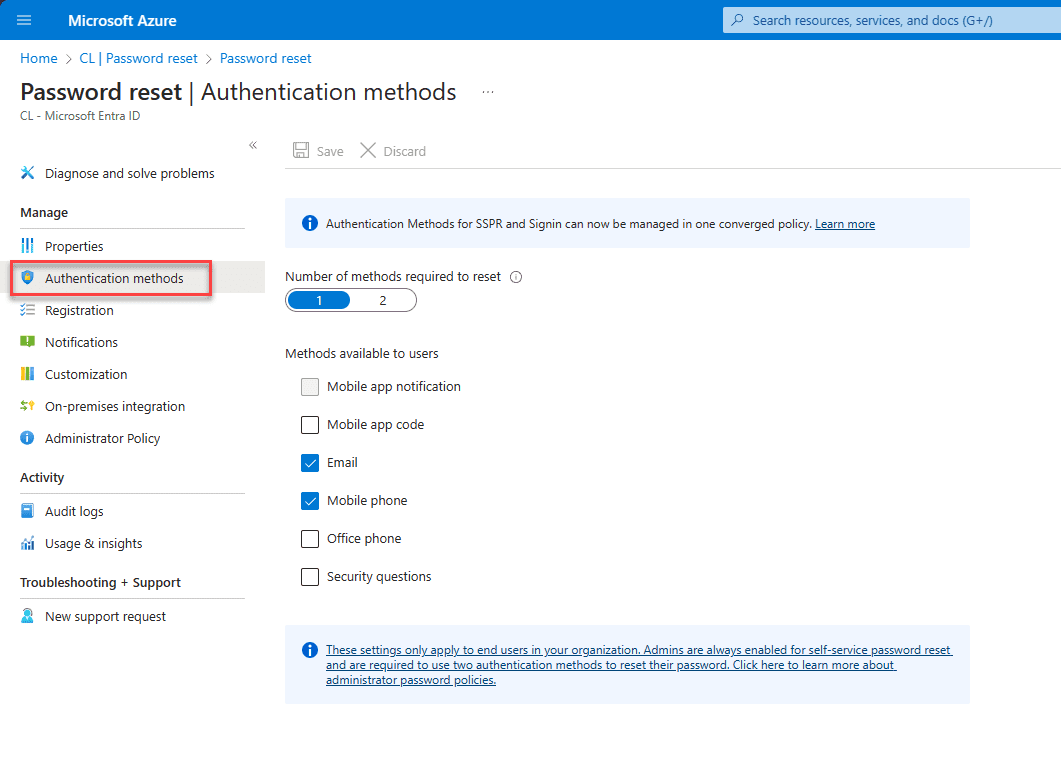Collapse the sidebar with double chevron
1061x760 pixels.
(253, 145)
